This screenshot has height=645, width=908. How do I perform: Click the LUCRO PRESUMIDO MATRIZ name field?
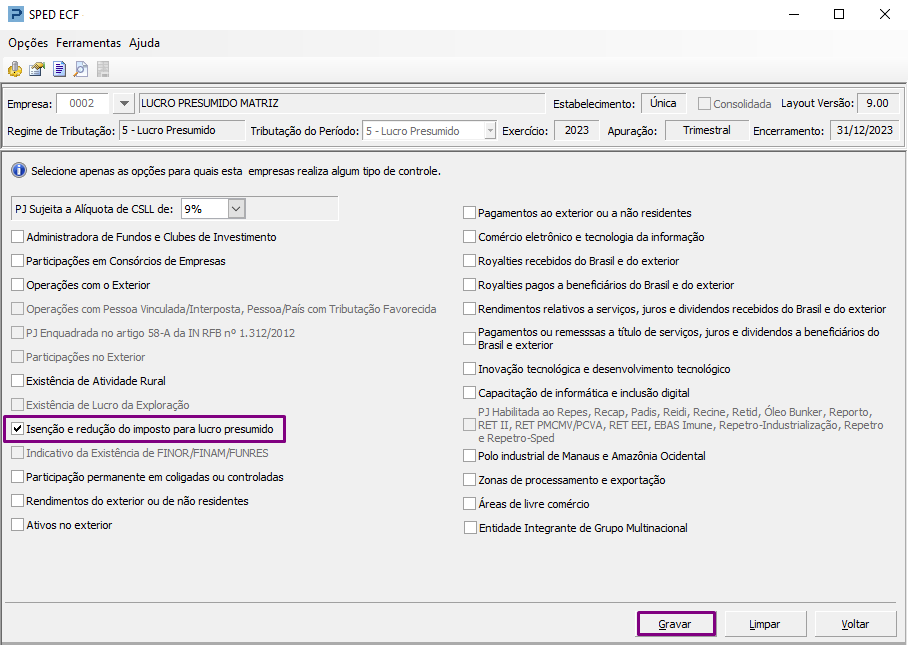click(342, 104)
